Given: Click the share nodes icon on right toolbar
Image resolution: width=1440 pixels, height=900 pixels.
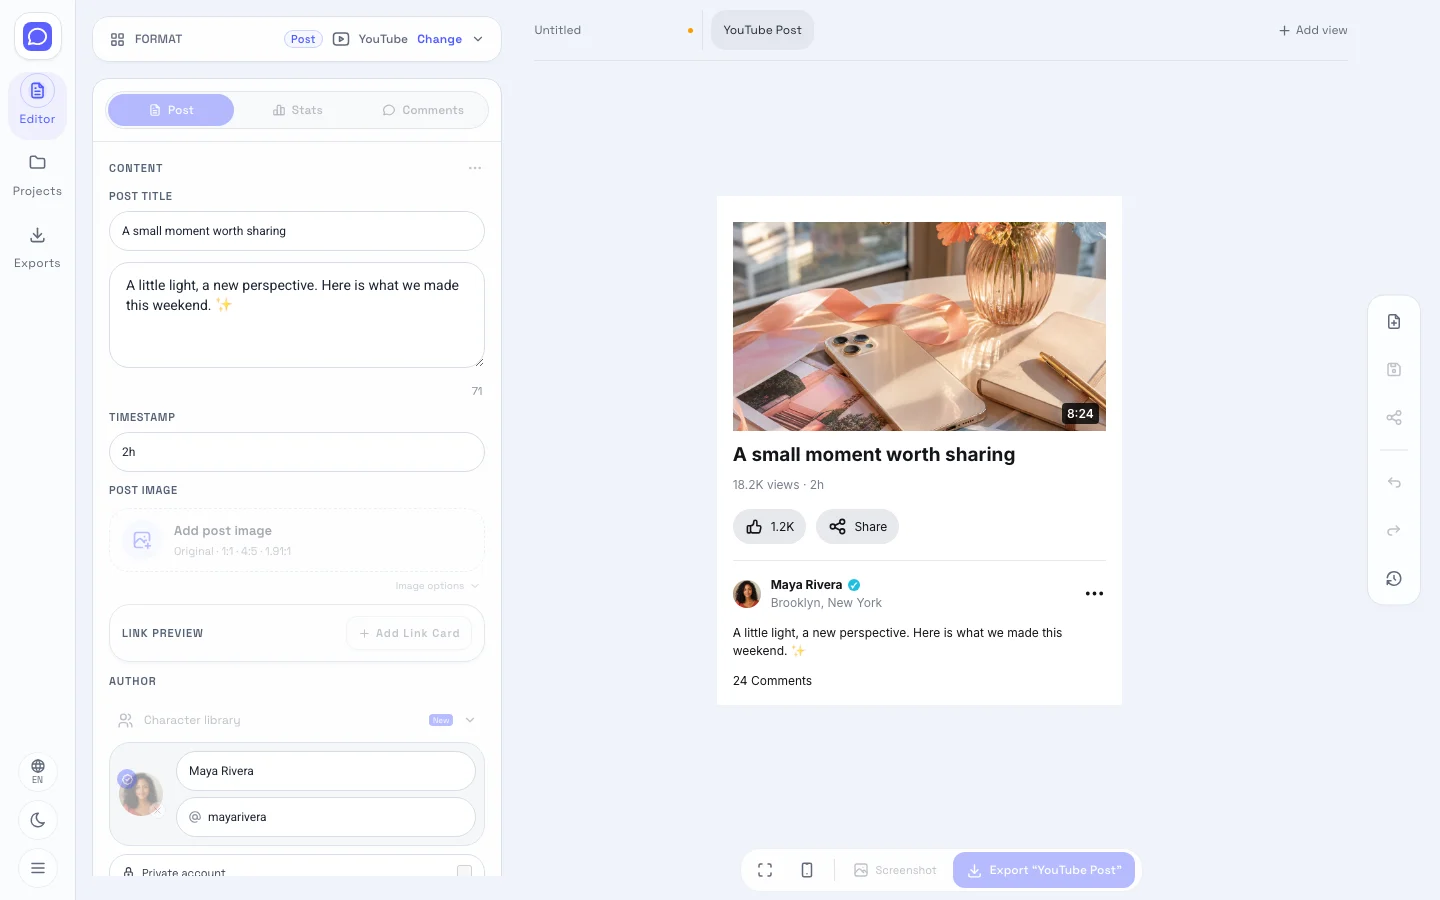Looking at the screenshot, I should 1394,418.
